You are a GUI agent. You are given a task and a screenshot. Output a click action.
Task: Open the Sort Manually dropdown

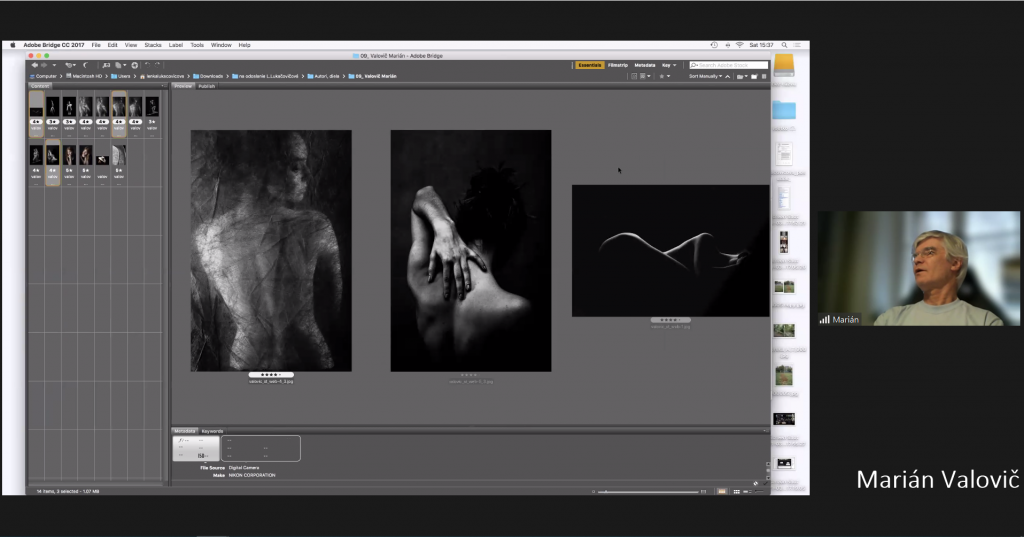click(x=705, y=76)
